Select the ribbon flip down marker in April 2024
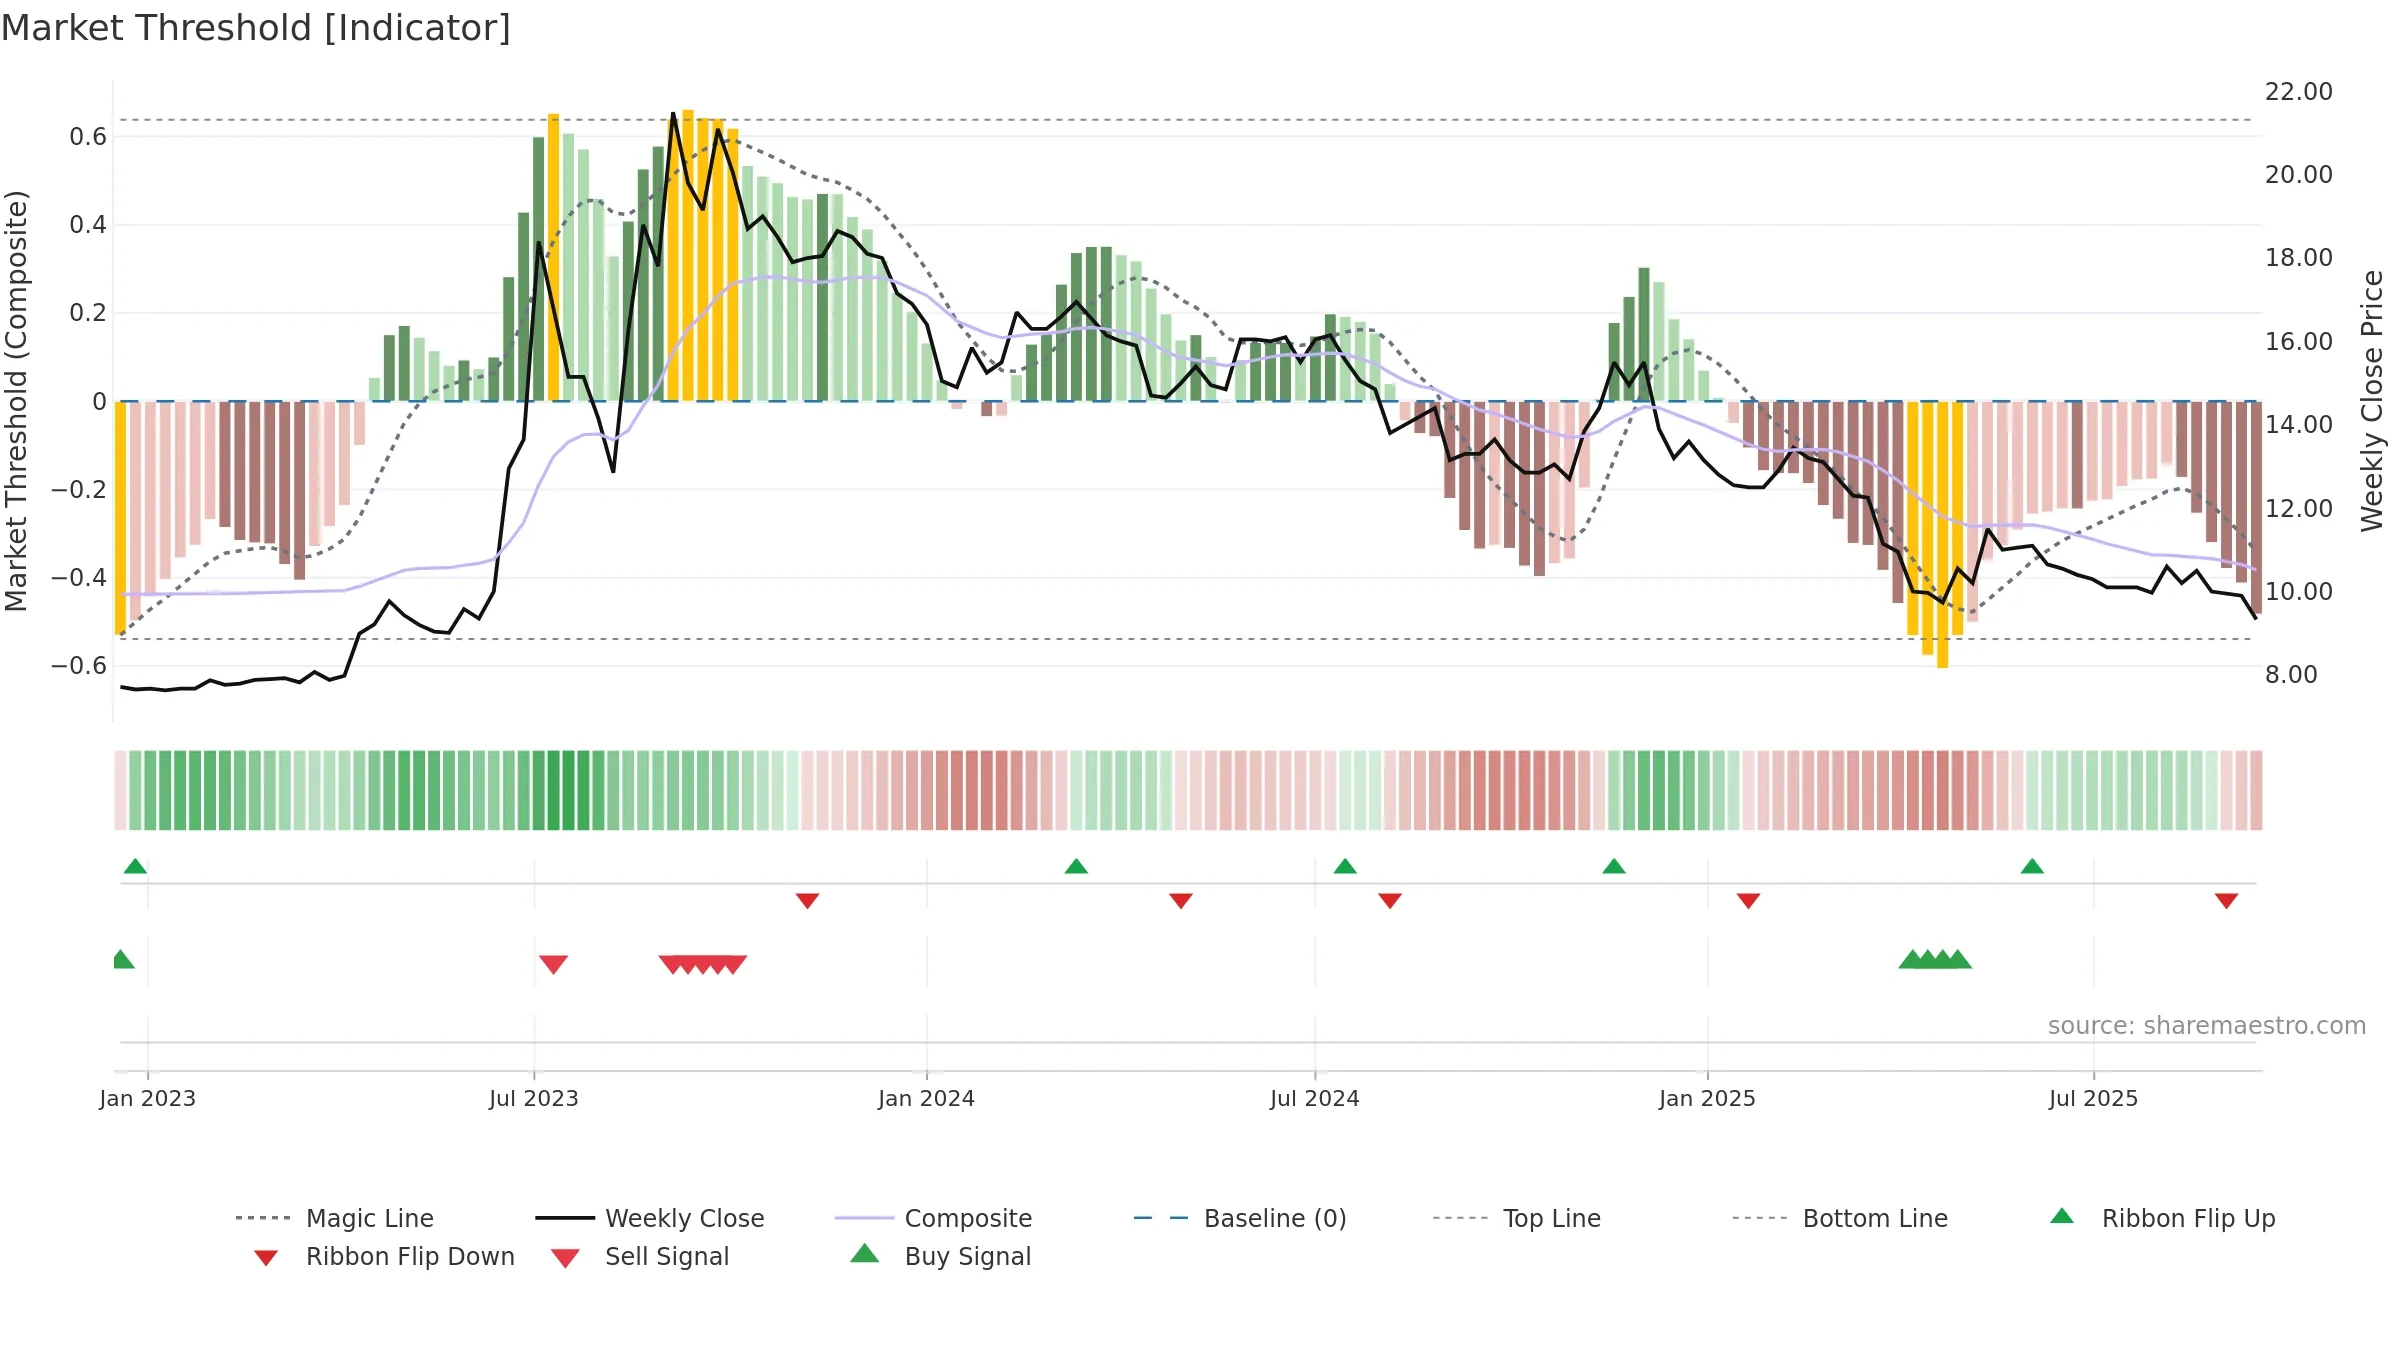The height and width of the screenshot is (1350, 2400). (1181, 901)
